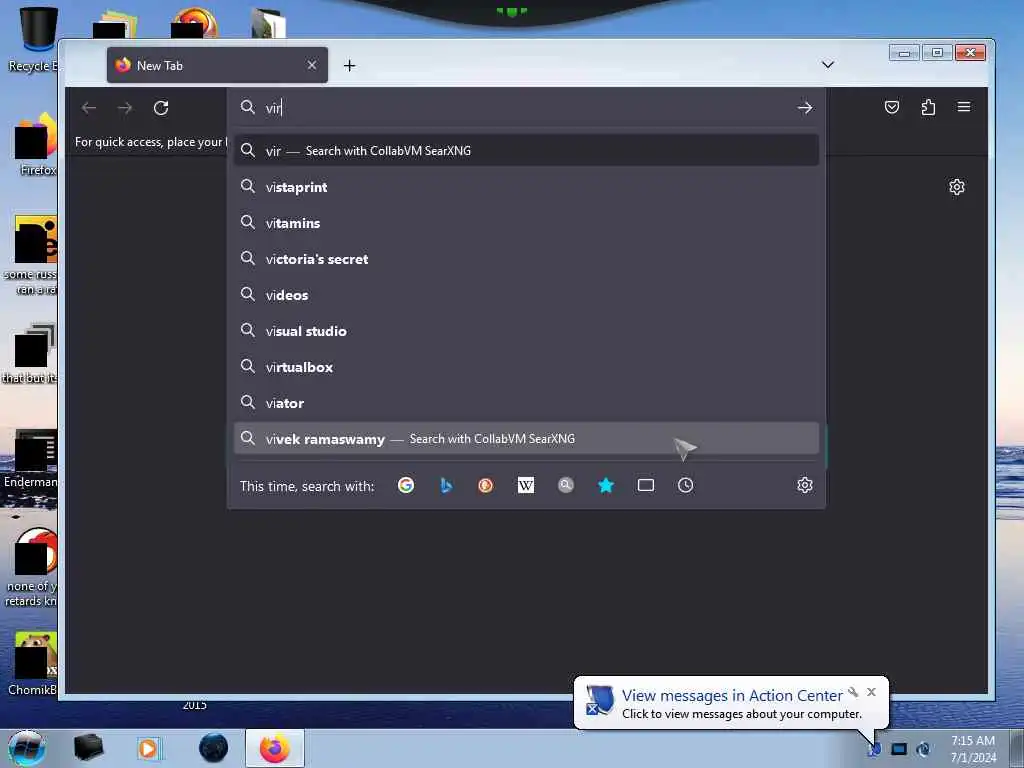Choose the viator suggestion

point(526,402)
